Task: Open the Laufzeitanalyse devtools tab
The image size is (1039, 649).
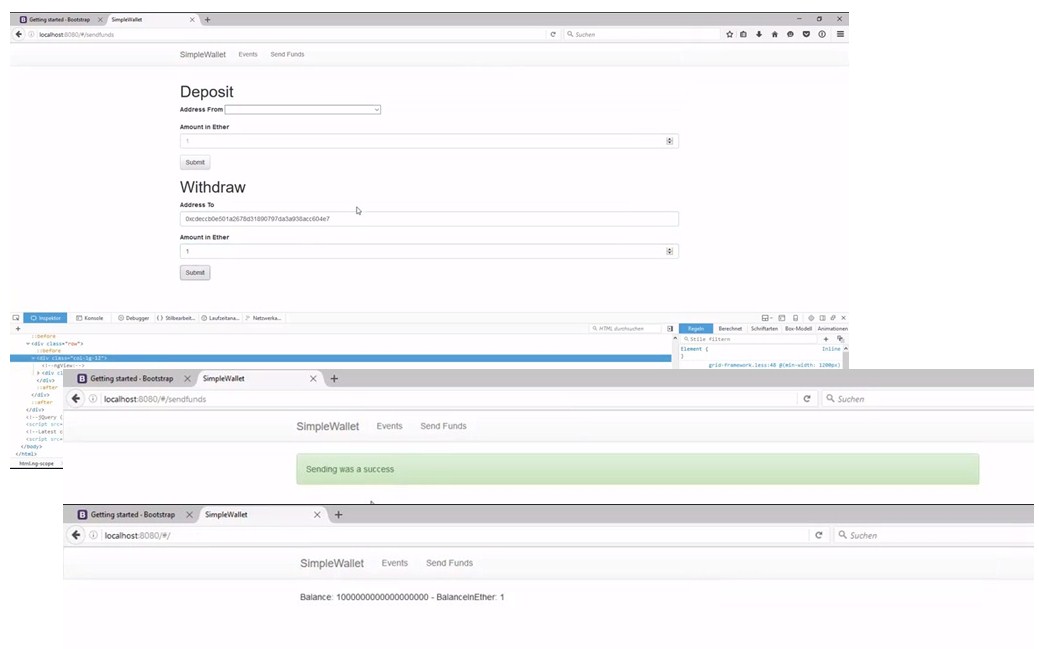Action: tap(221, 318)
